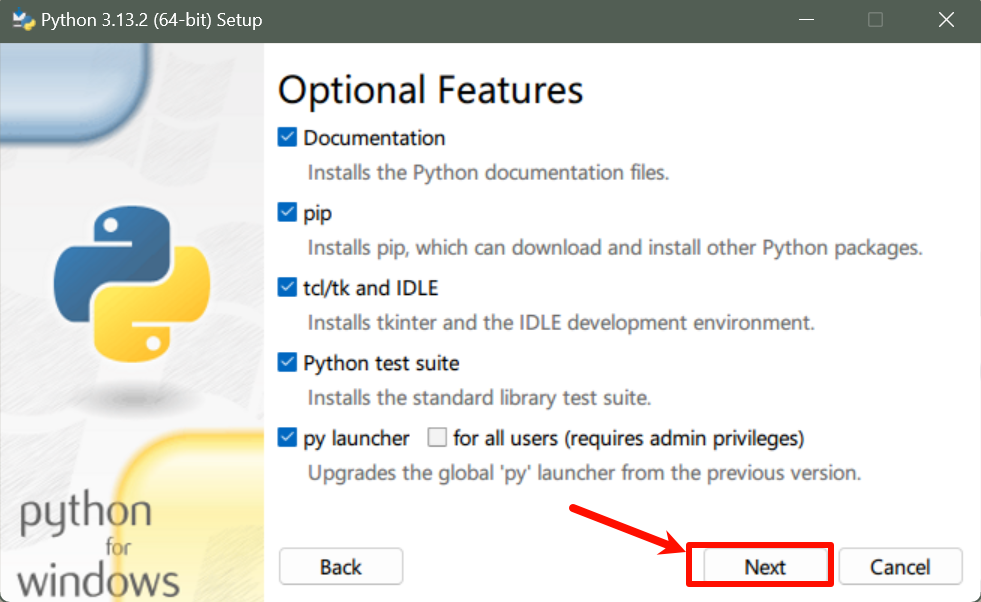Viewport: 981px width, 602px height.
Task: Click the disabled maximize button
Action: (875, 20)
